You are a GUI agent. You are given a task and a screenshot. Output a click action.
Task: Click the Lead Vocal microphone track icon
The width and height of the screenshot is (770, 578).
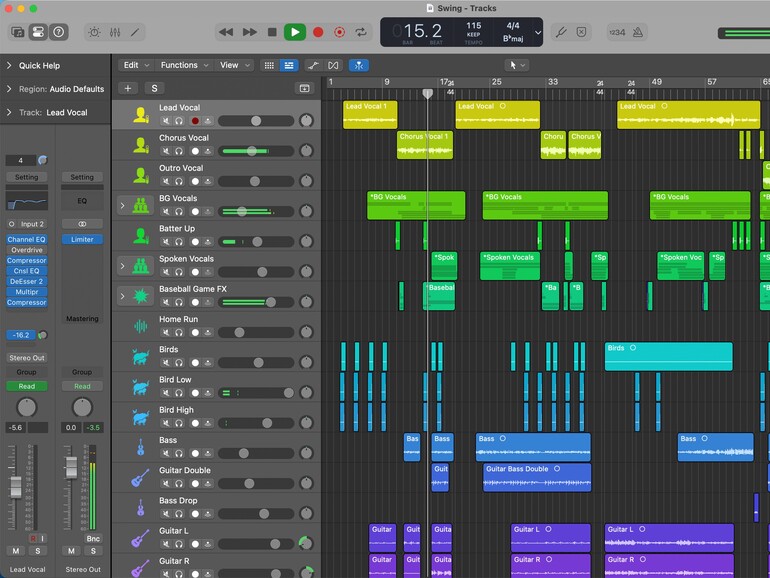pyautogui.click(x=141, y=115)
